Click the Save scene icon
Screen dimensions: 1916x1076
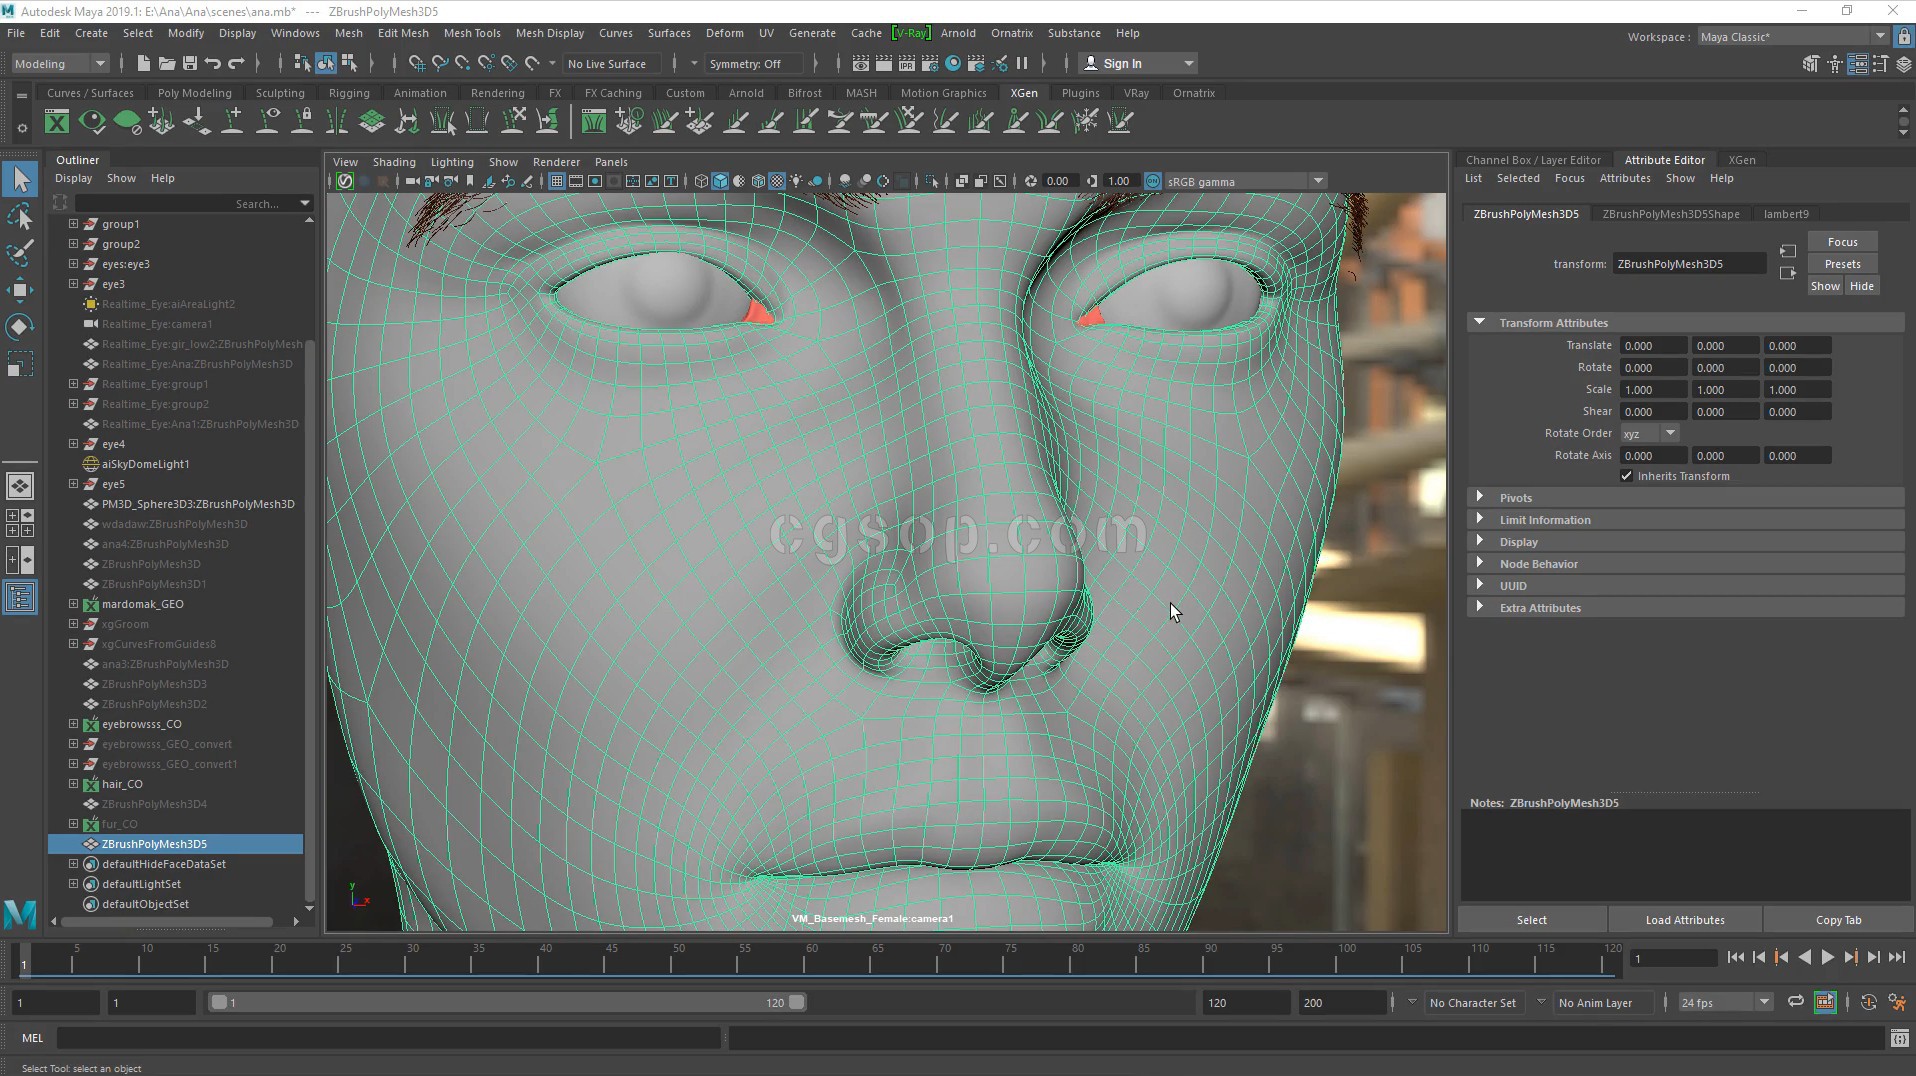[x=190, y=64]
